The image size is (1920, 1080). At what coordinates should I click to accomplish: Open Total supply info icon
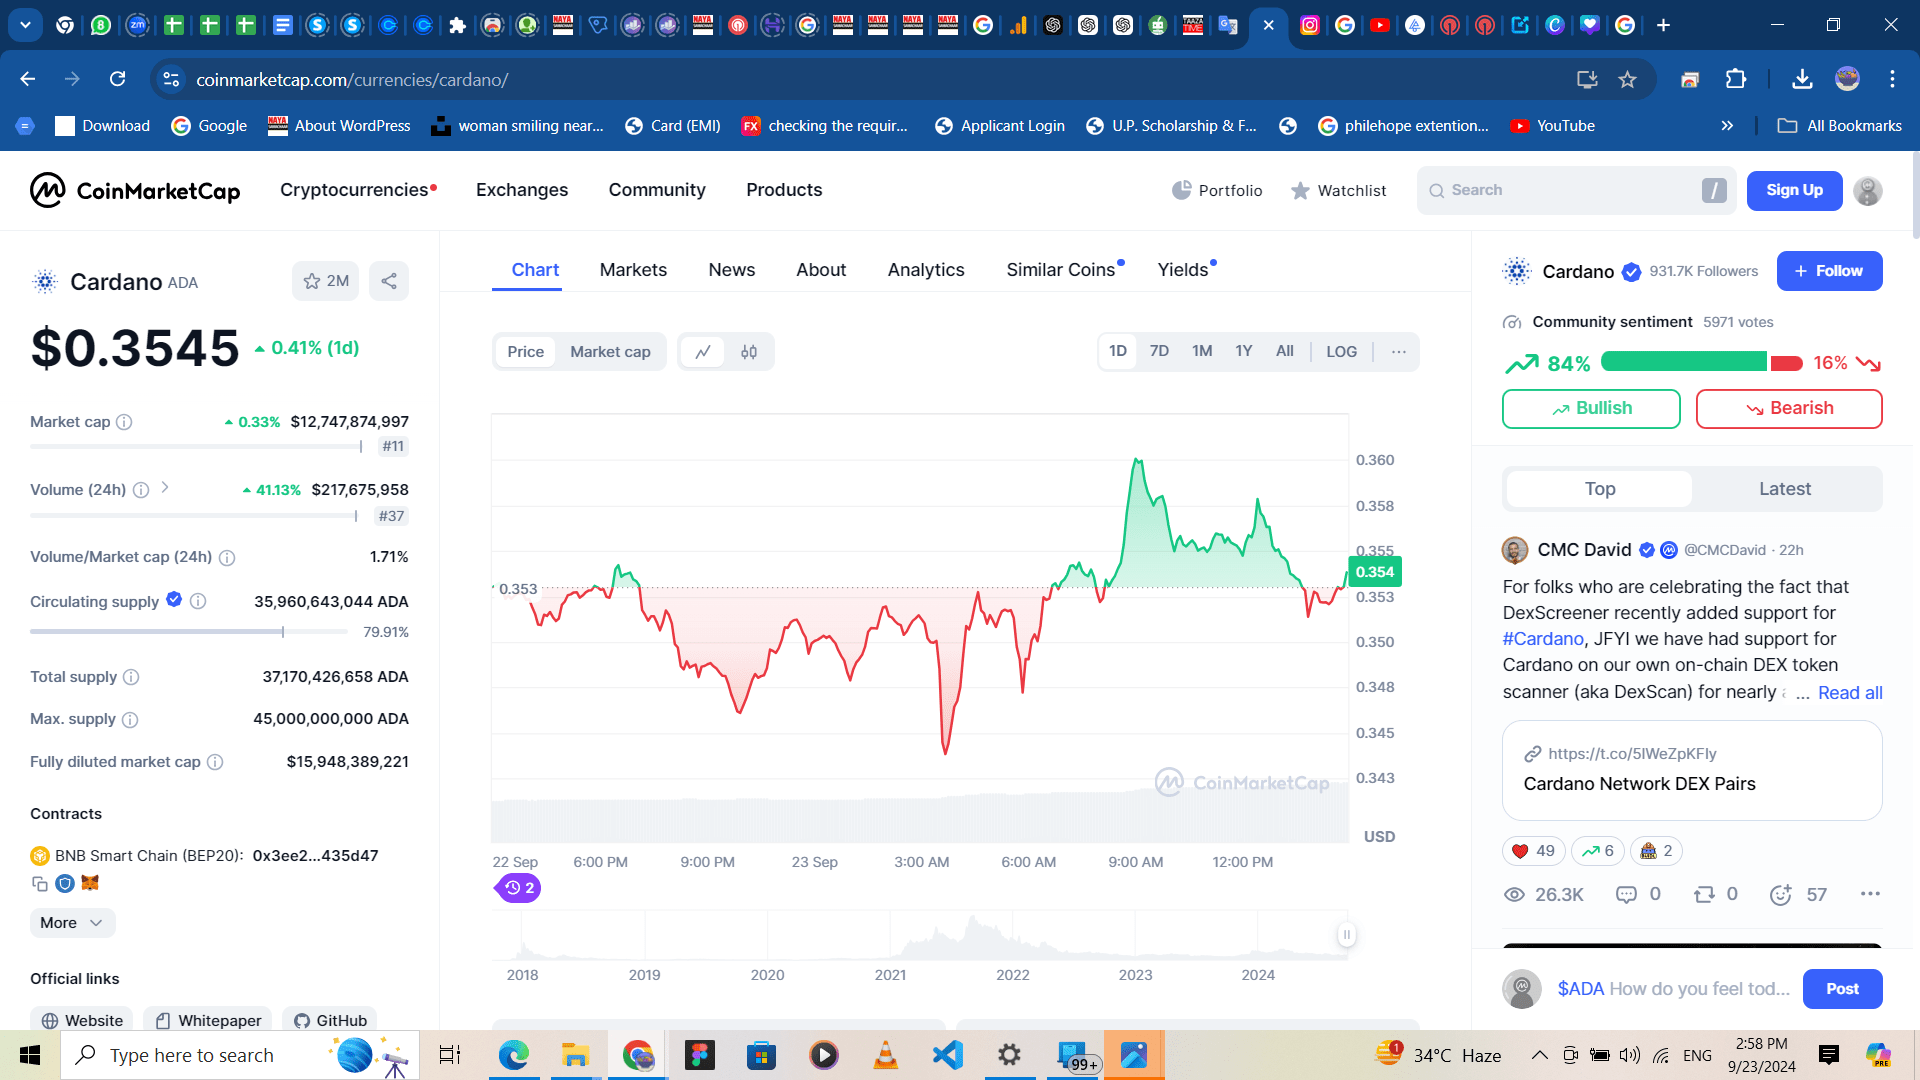131,677
